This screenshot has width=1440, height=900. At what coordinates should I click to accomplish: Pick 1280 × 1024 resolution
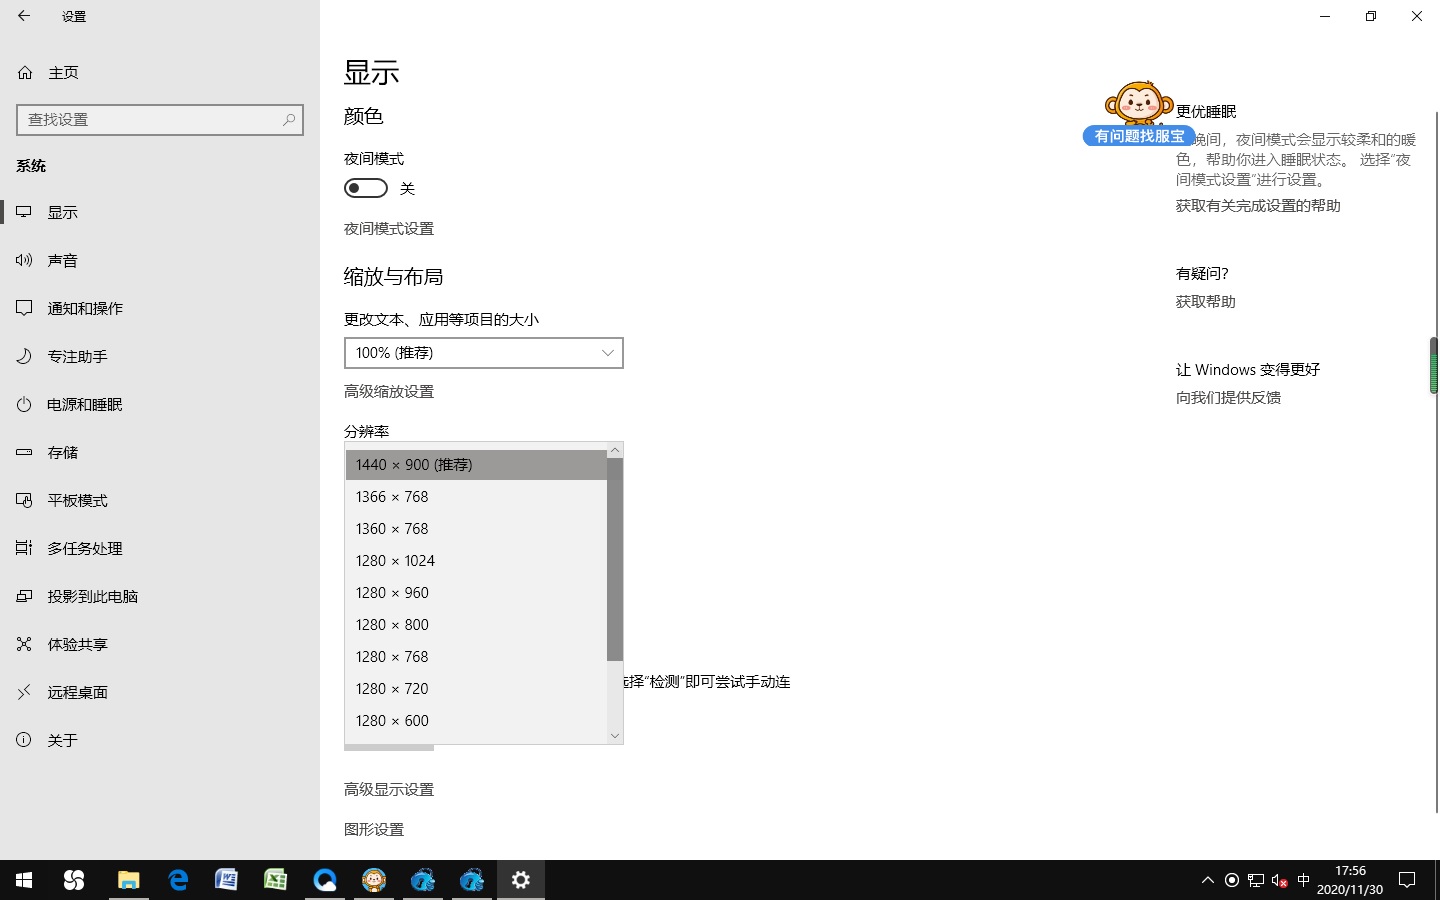476,561
